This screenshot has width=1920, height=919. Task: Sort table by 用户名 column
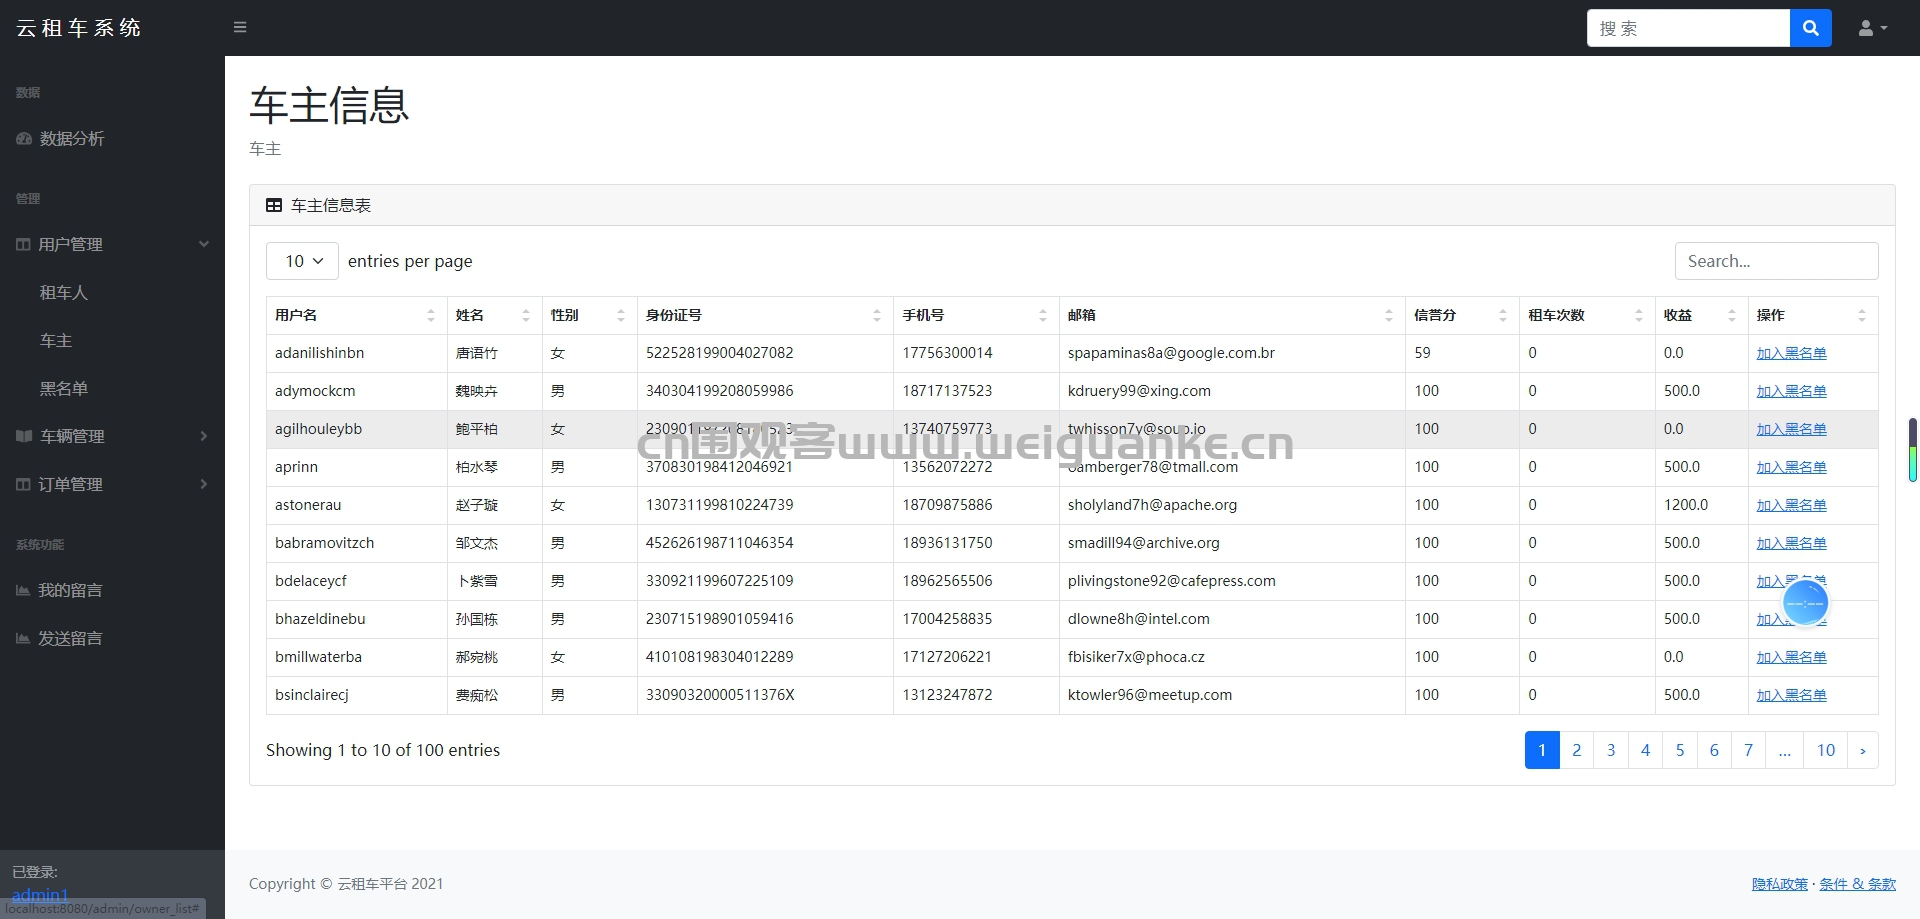coord(356,315)
